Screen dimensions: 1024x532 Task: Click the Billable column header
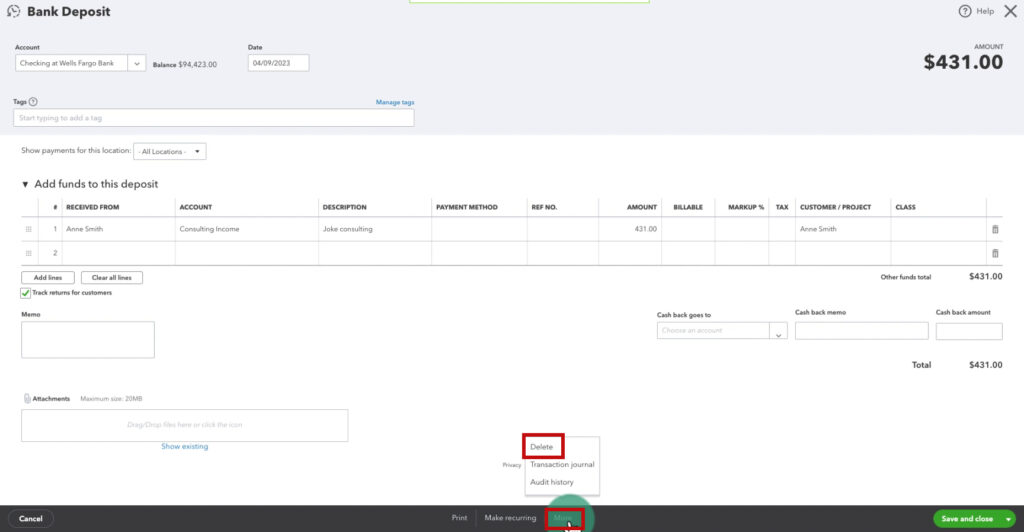(688, 207)
